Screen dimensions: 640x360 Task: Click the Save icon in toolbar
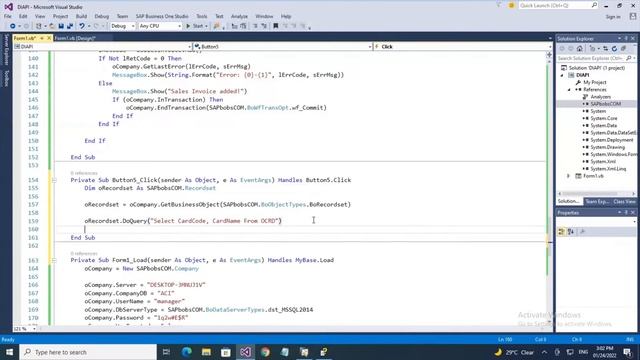point(61,26)
